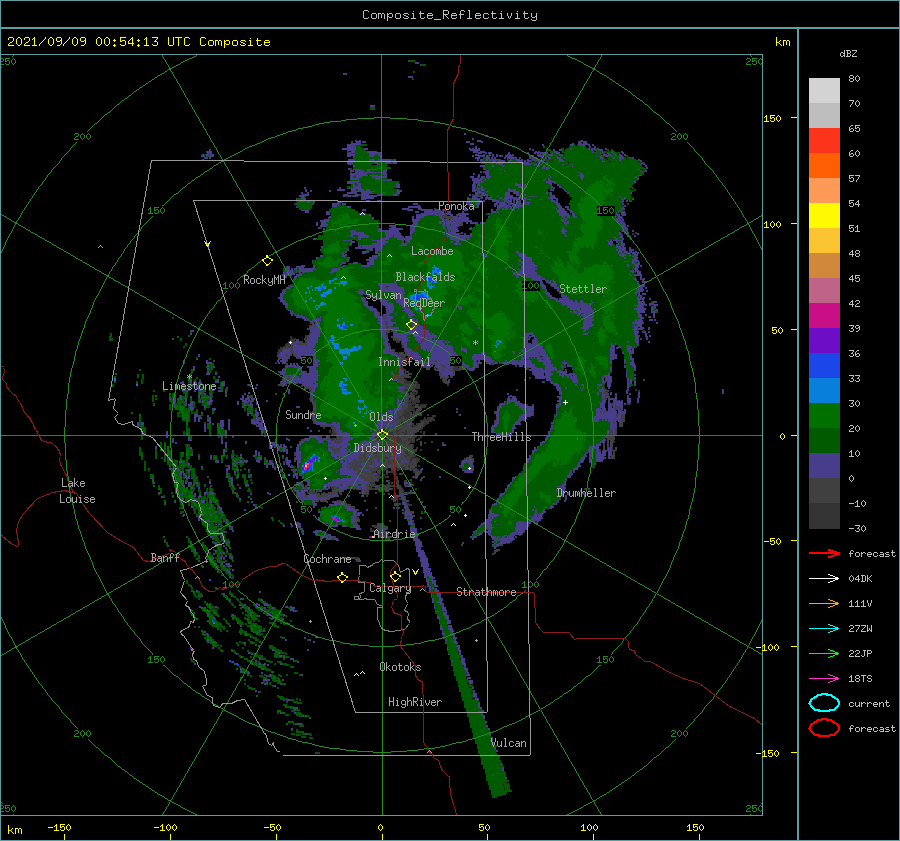Click the Innisfail town label
Image resolution: width=900 pixels, height=841 pixels.
405,362
